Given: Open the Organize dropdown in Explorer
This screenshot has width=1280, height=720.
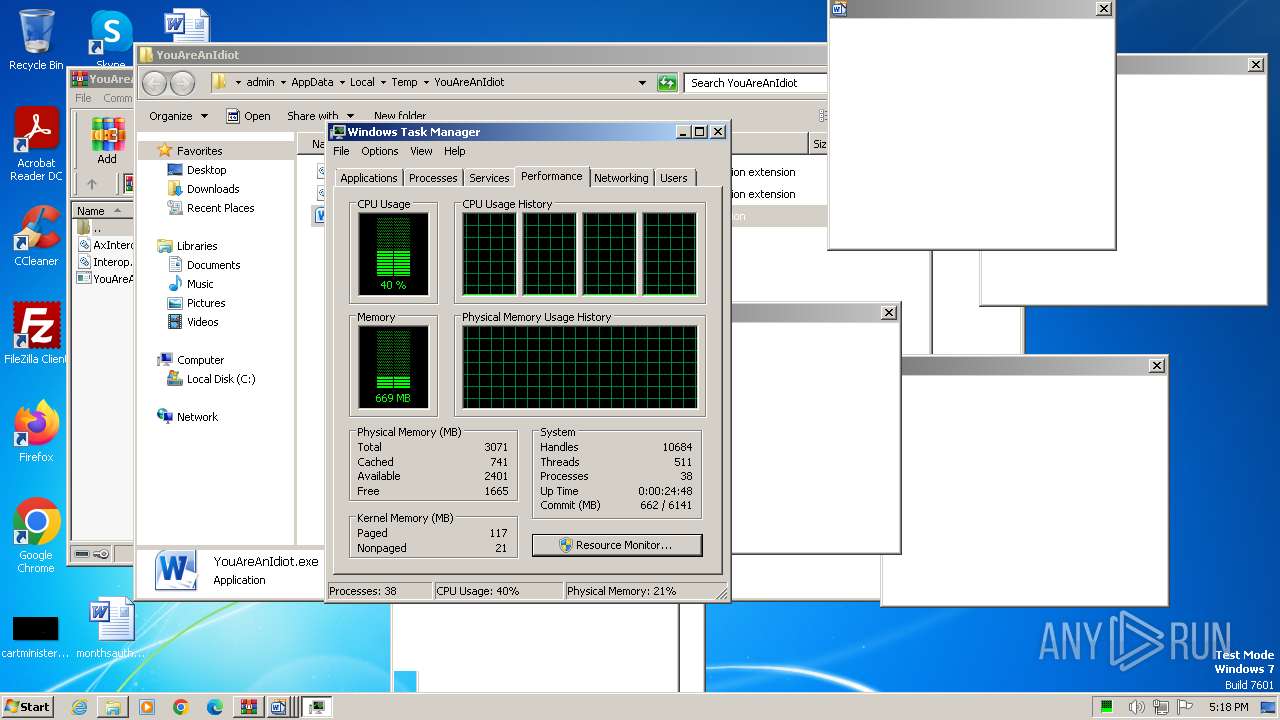Looking at the screenshot, I should (178, 116).
